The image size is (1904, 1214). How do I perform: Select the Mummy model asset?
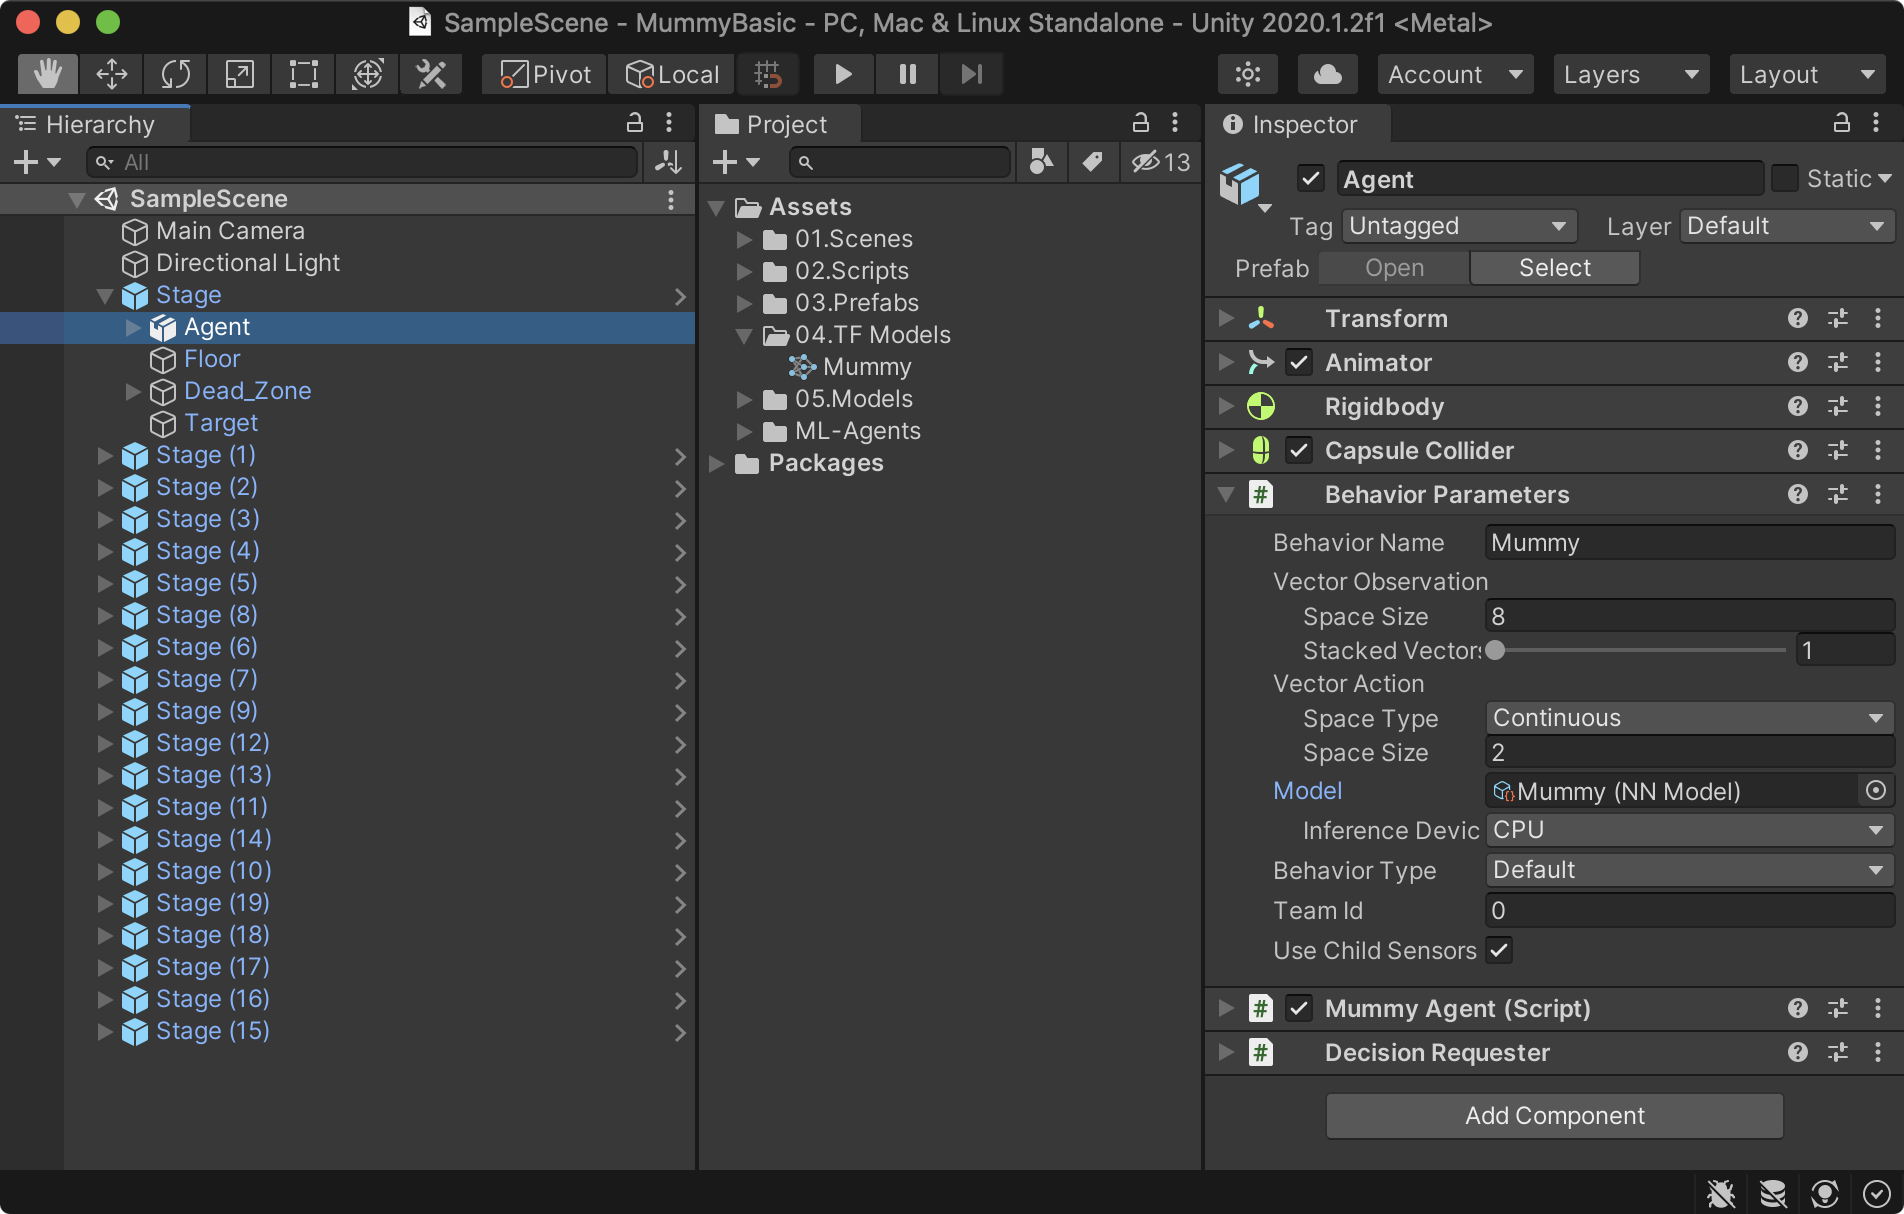pyautogui.click(x=866, y=367)
